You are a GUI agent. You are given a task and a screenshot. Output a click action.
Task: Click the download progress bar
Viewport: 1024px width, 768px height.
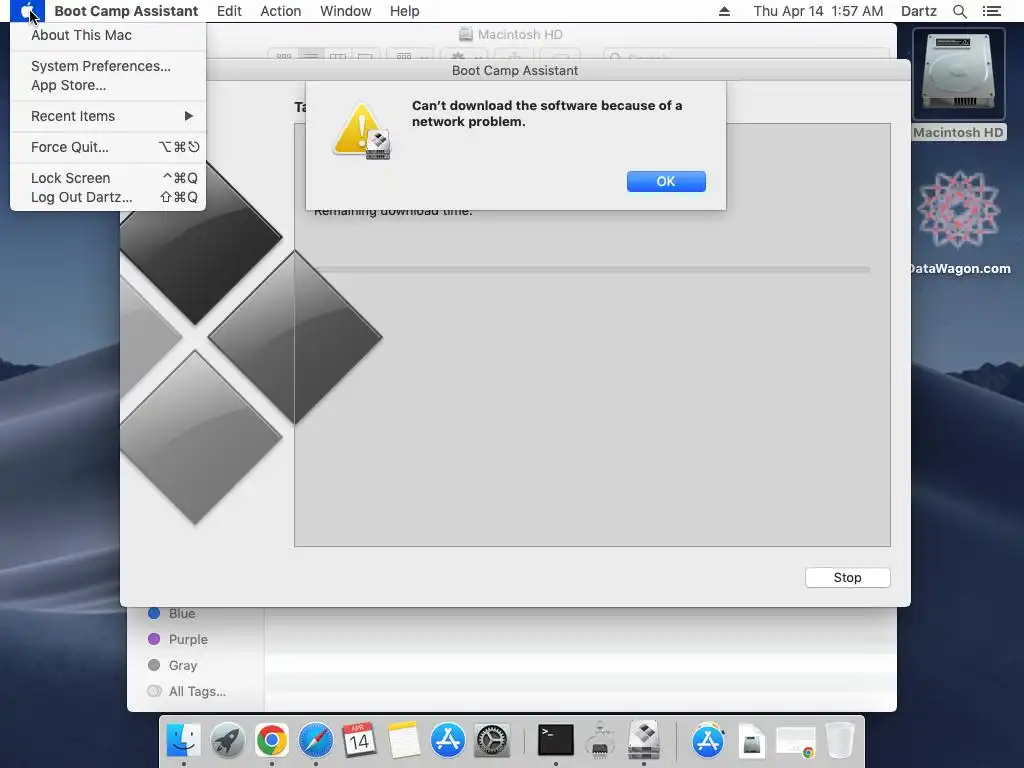point(591,270)
